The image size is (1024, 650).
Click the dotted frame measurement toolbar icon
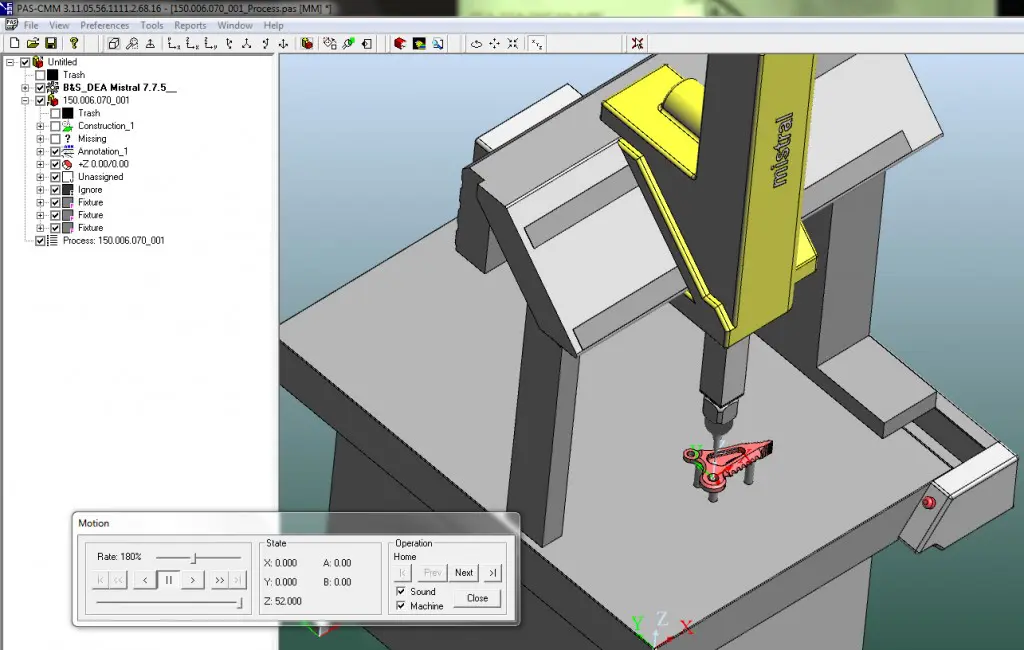point(330,44)
